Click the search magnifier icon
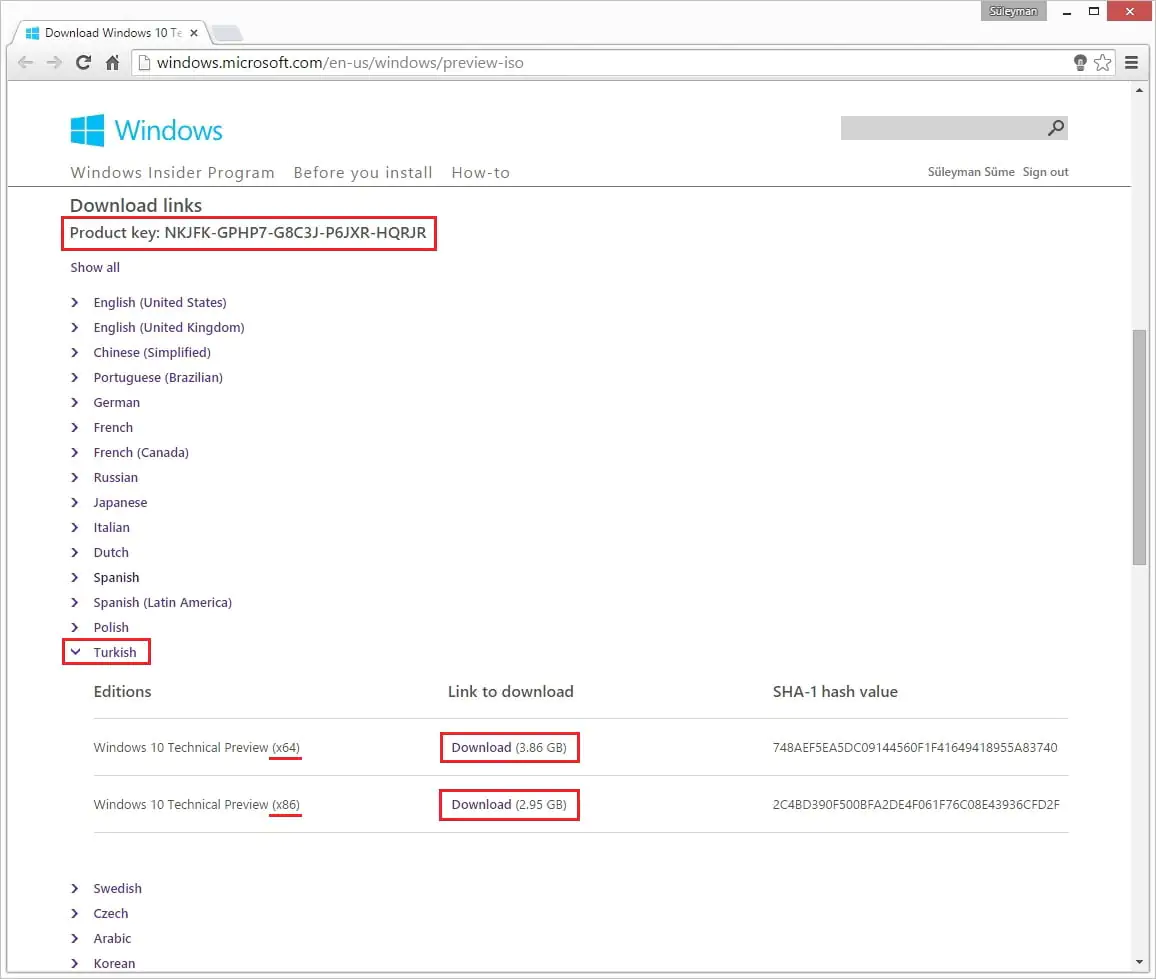This screenshot has width=1156, height=979. (1056, 128)
